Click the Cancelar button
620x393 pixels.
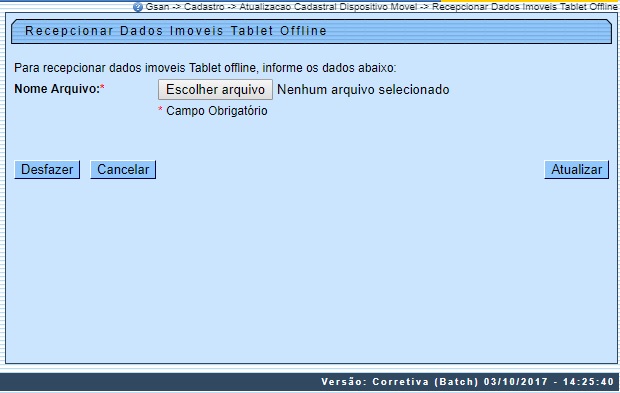click(x=123, y=170)
